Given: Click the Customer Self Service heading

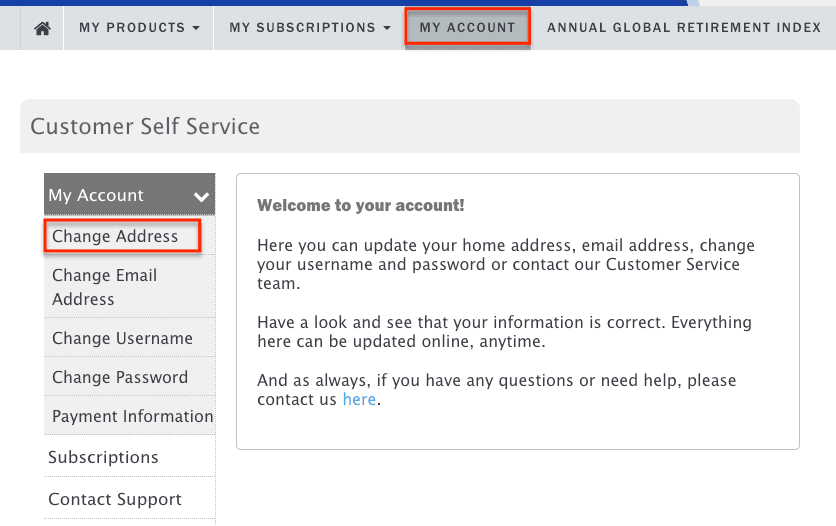Looking at the screenshot, I should [x=145, y=126].
